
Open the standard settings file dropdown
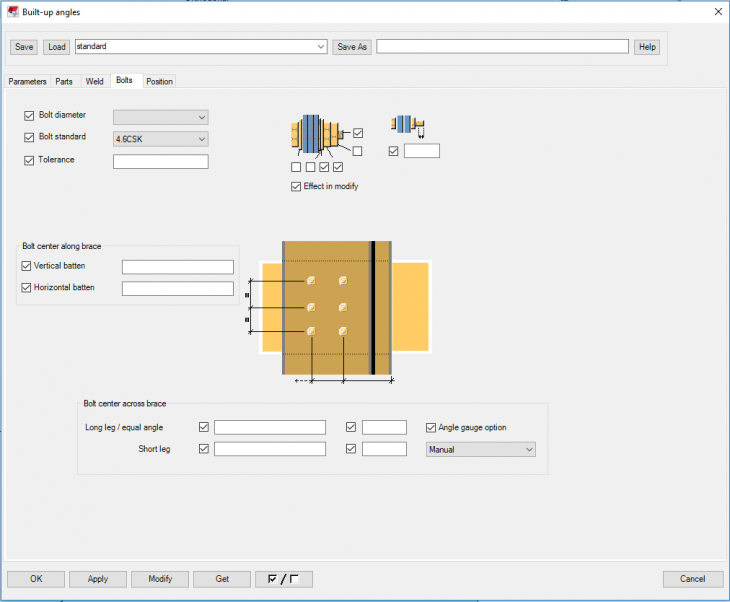[x=201, y=47]
